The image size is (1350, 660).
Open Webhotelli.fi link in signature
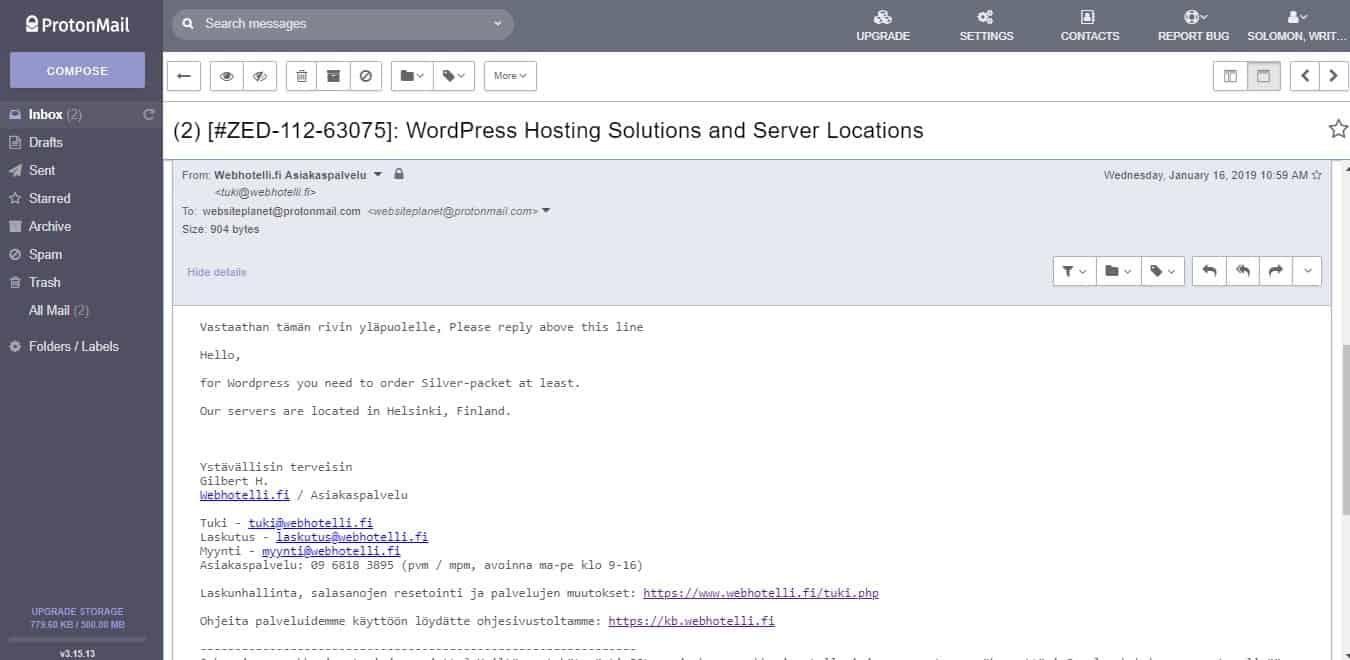[x=245, y=495]
